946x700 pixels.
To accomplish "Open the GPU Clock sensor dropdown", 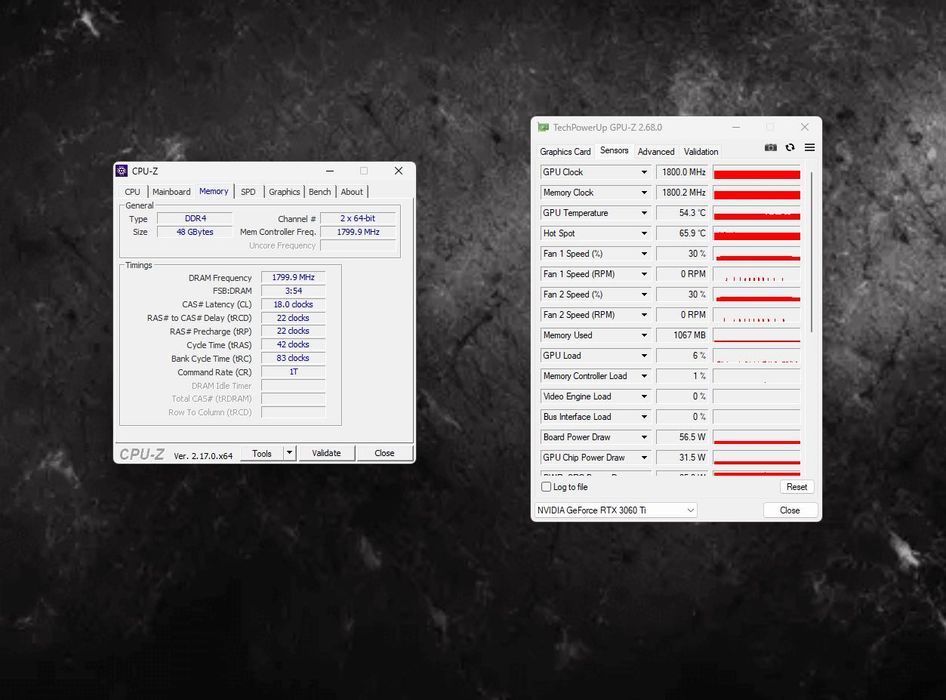I will click(644, 172).
